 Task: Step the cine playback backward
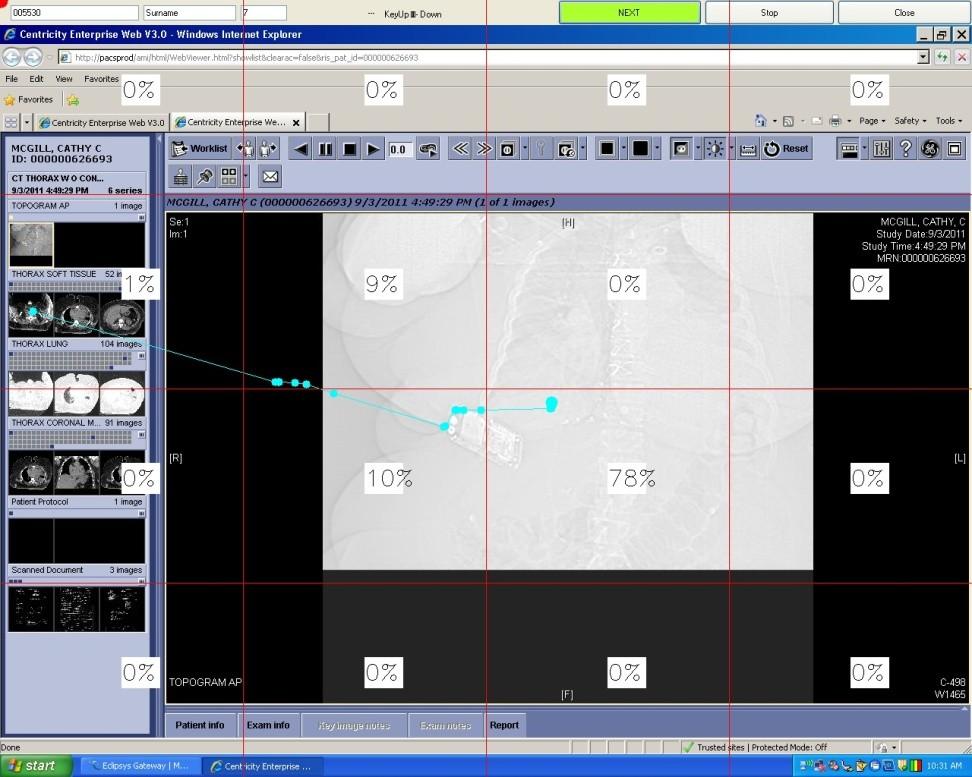(x=301, y=149)
